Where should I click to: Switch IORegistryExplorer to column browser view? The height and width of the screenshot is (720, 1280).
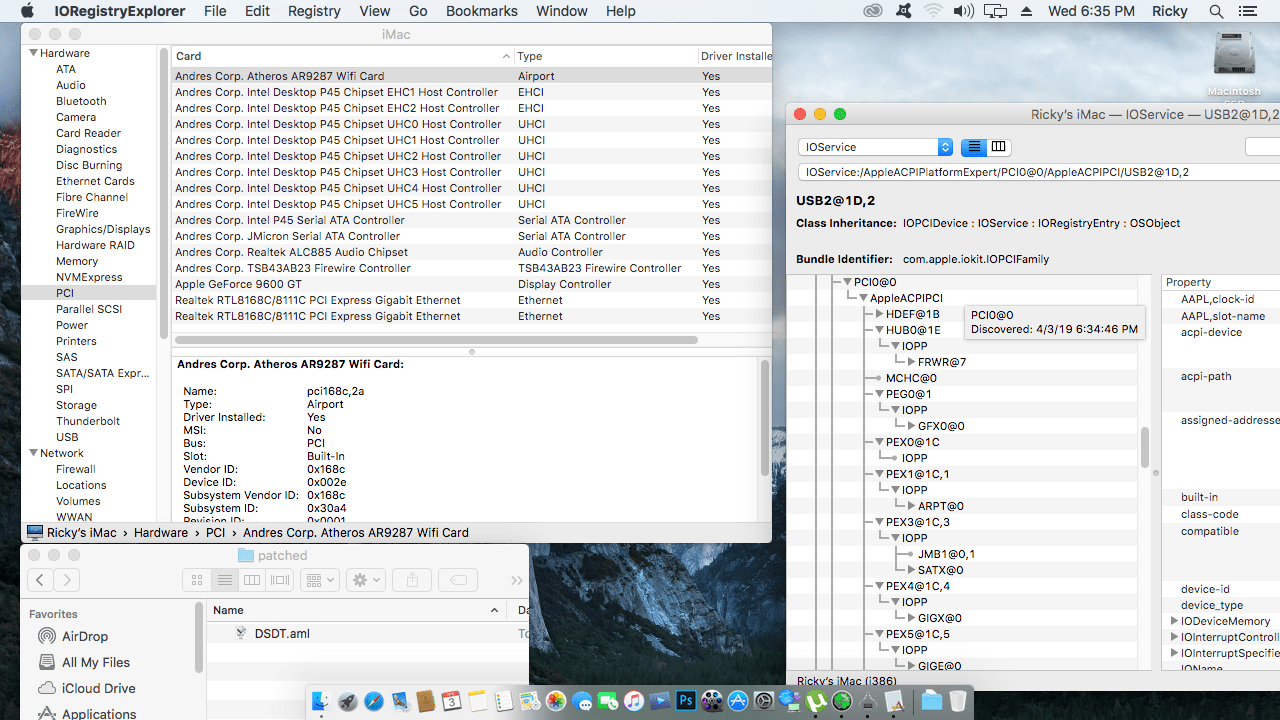998,147
